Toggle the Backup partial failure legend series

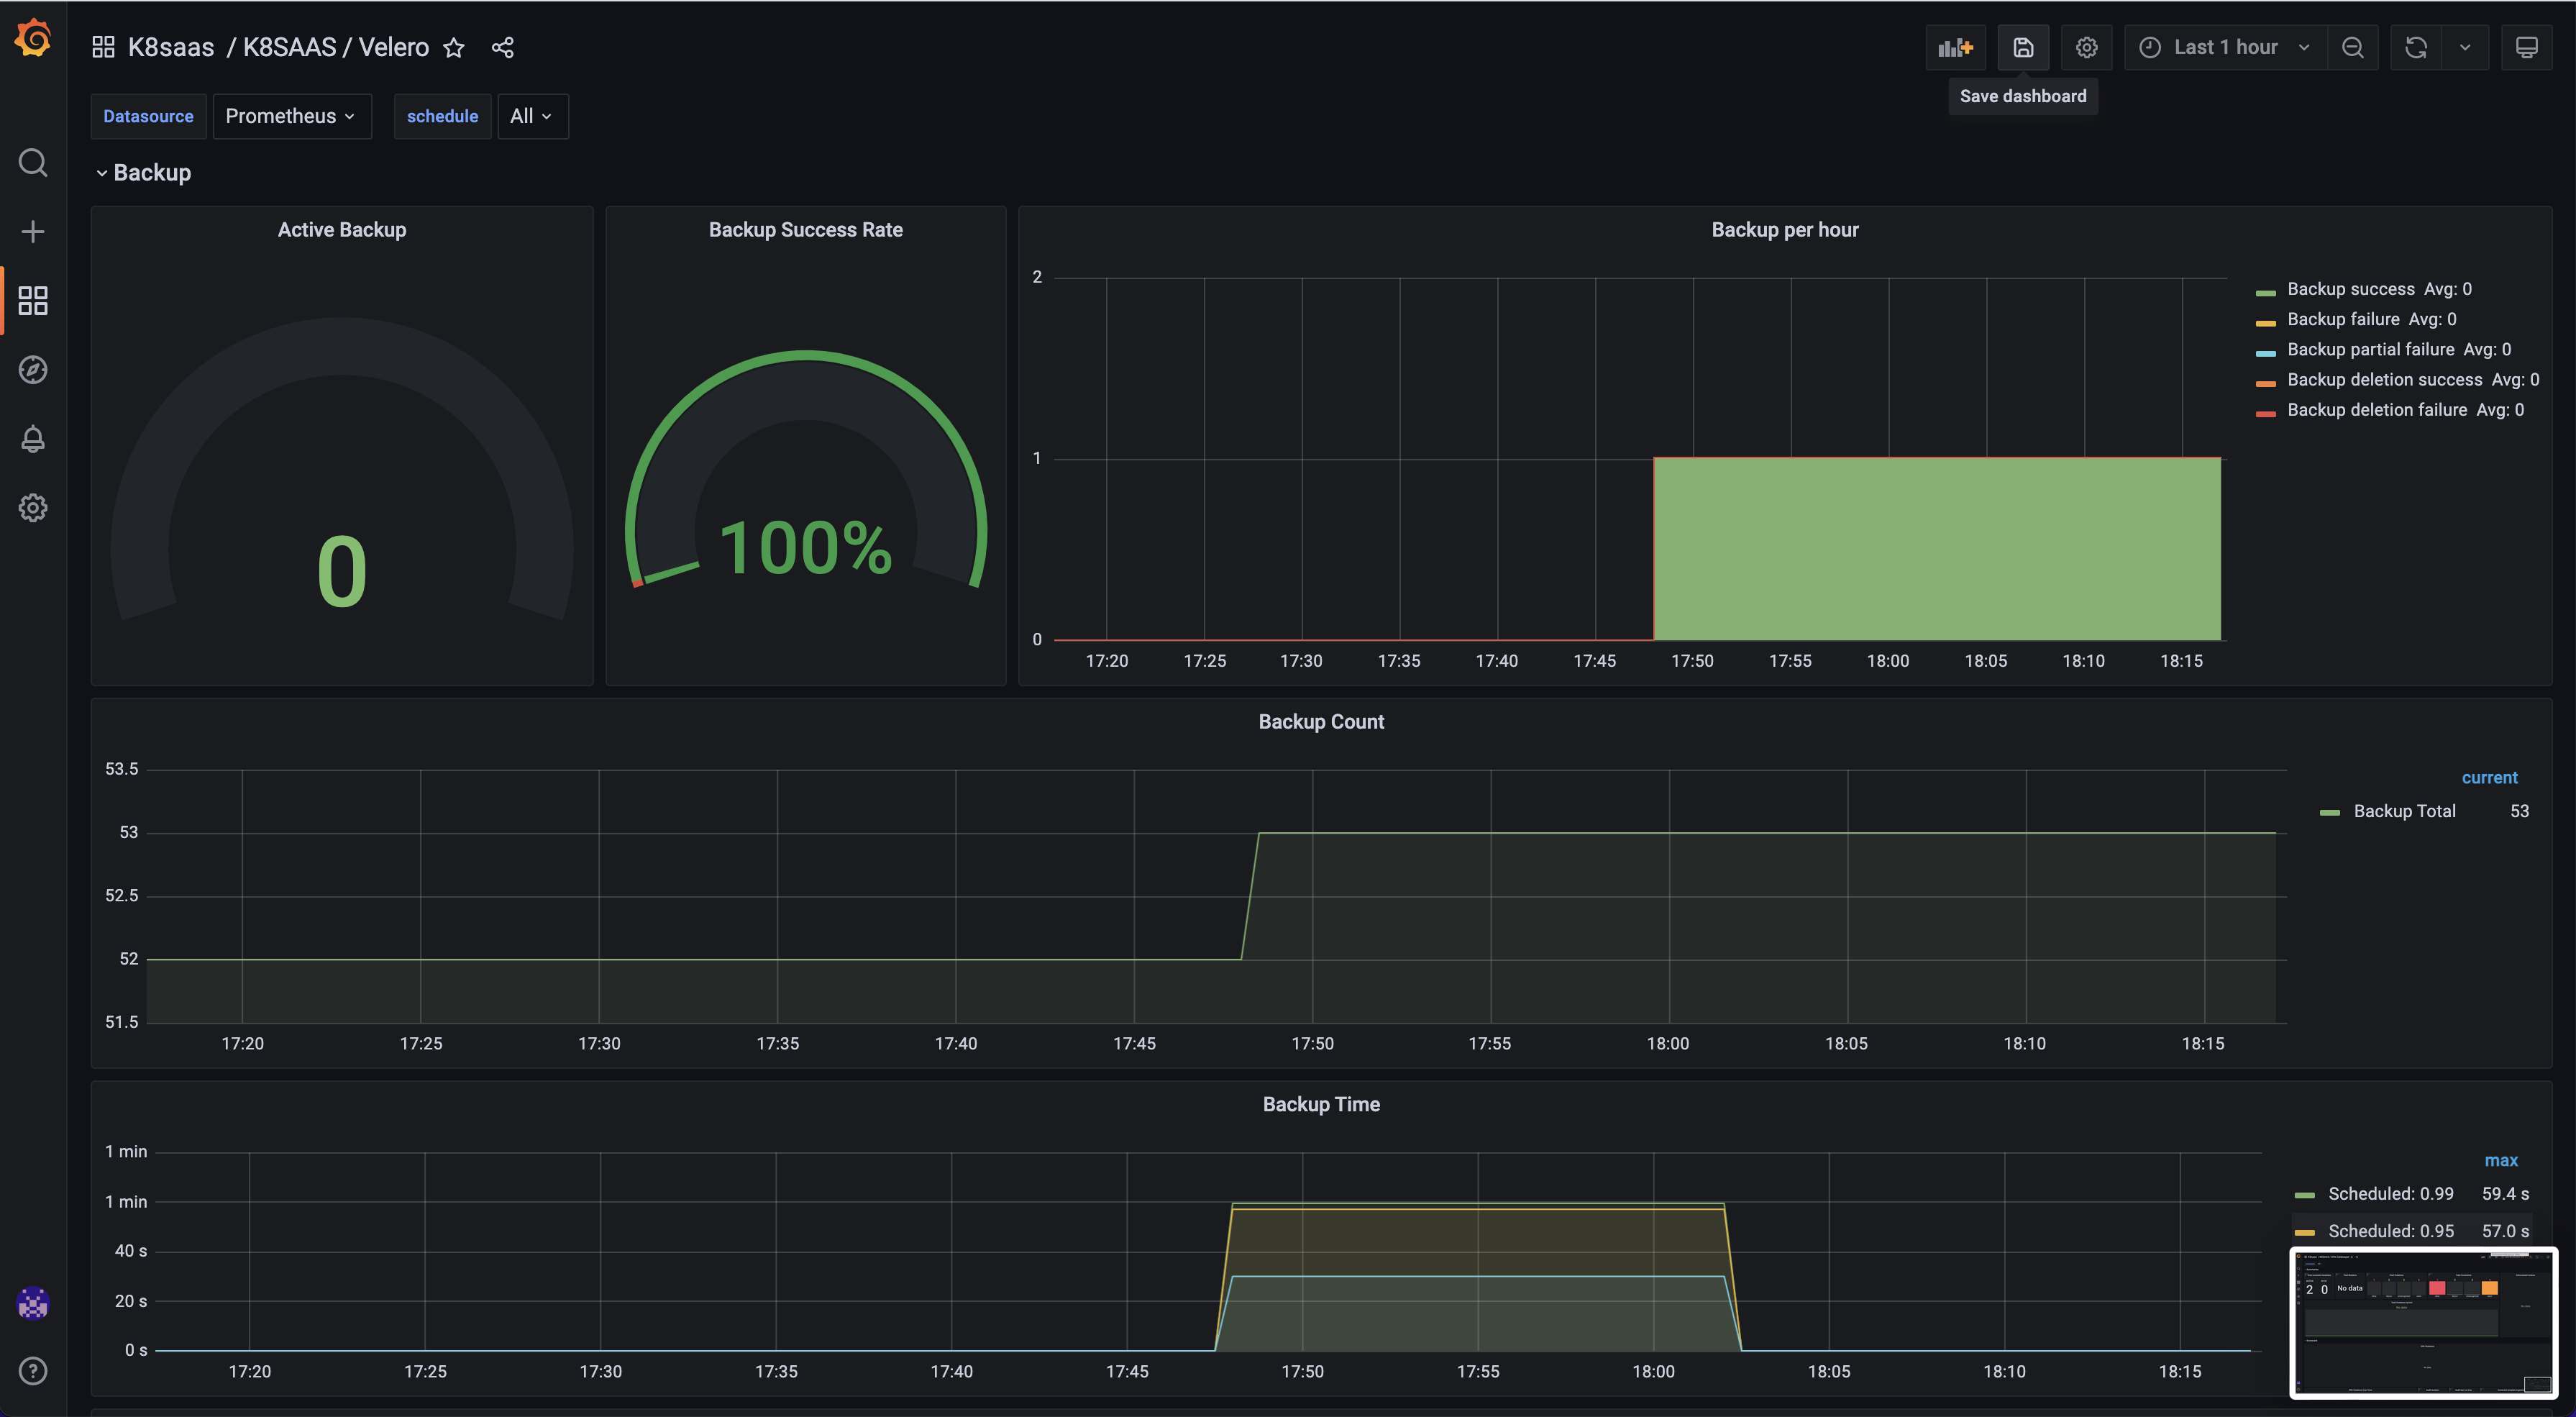click(2371, 349)
